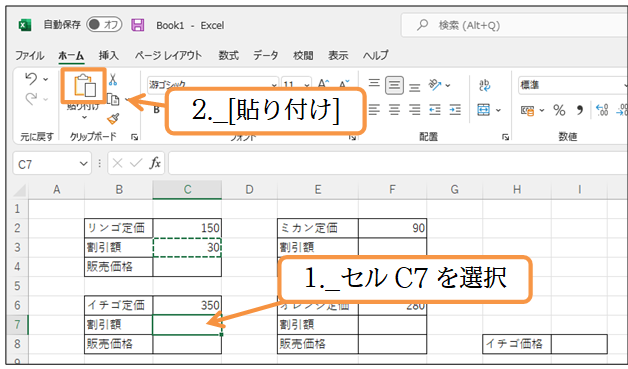Viewport: 628px width, 369px height.
Task: Click the Paste clipboard icon
Action: 85,85
